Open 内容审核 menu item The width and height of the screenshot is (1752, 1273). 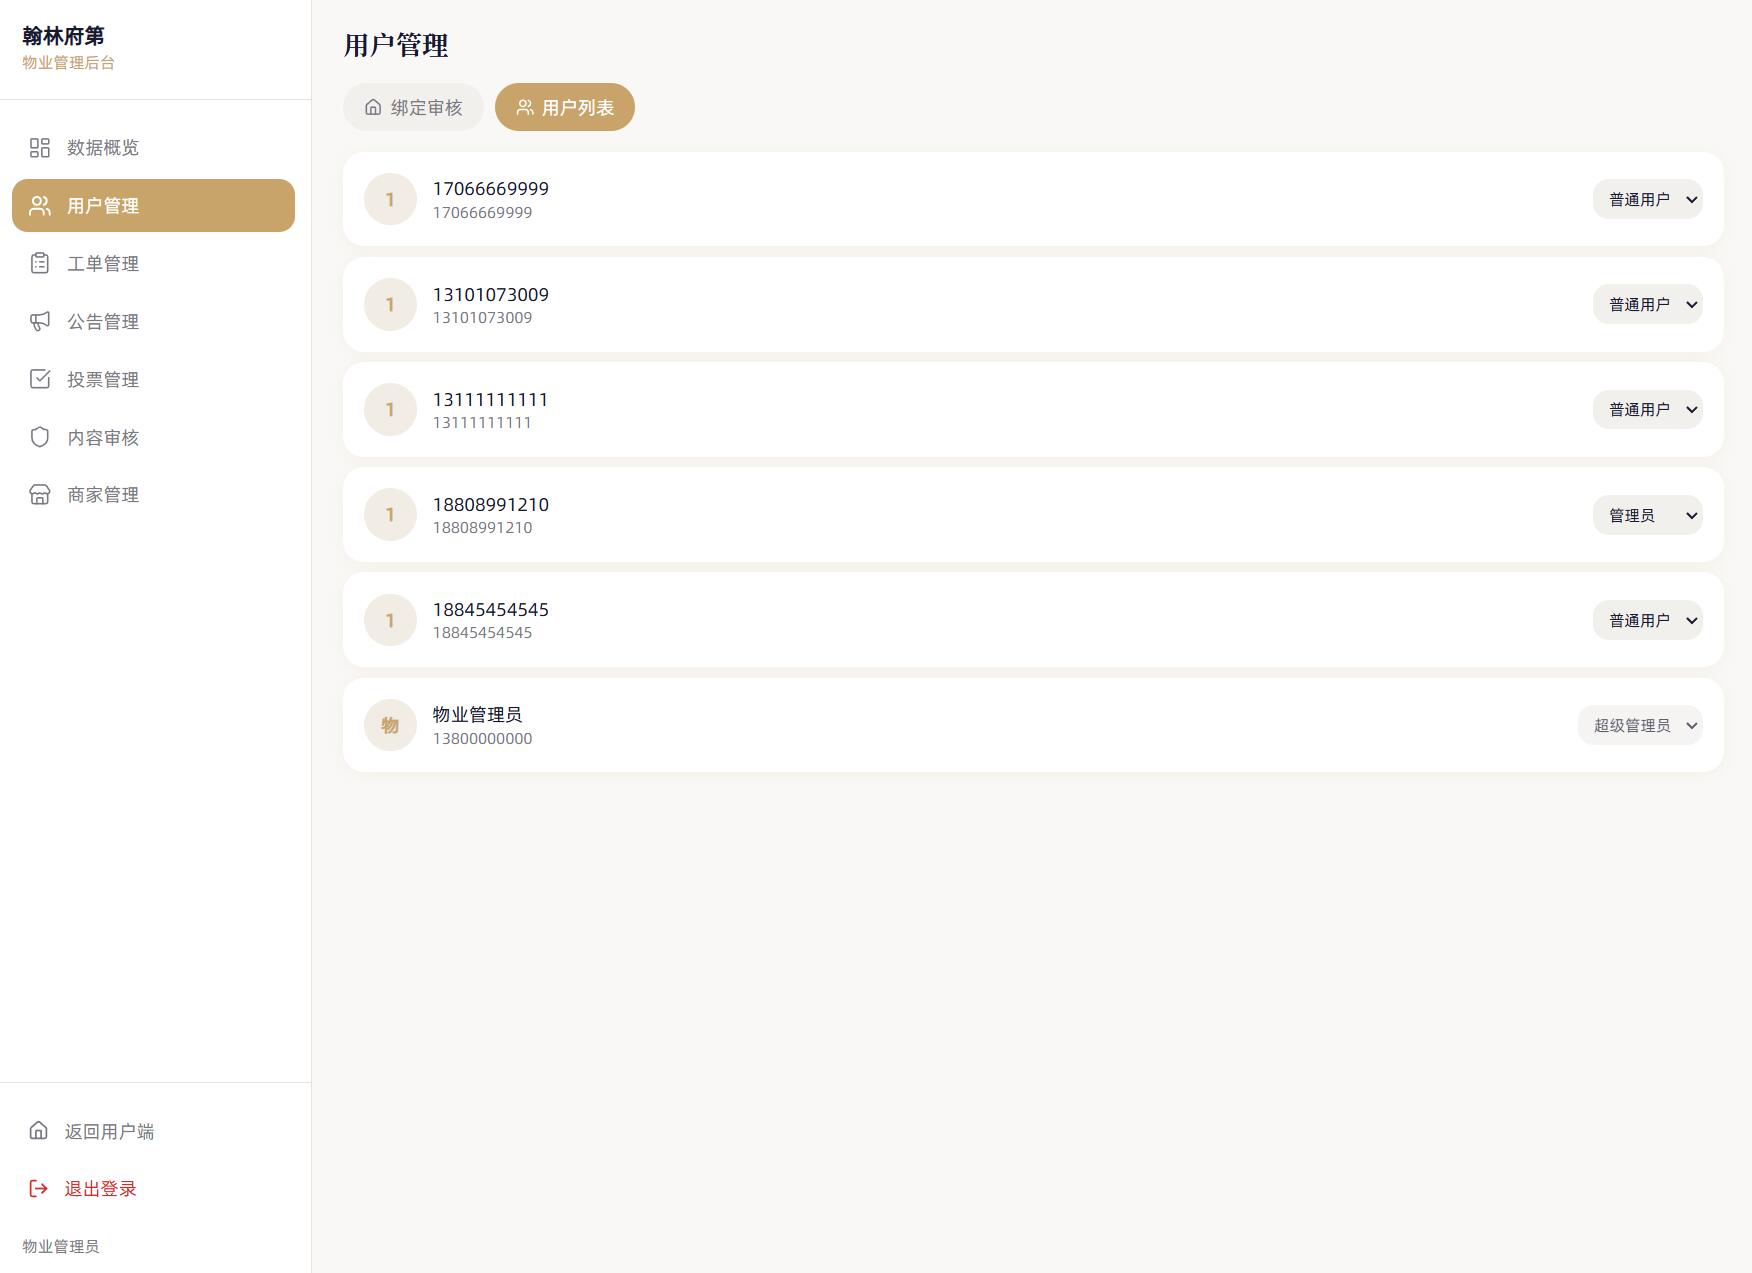[x=153, y=437]
